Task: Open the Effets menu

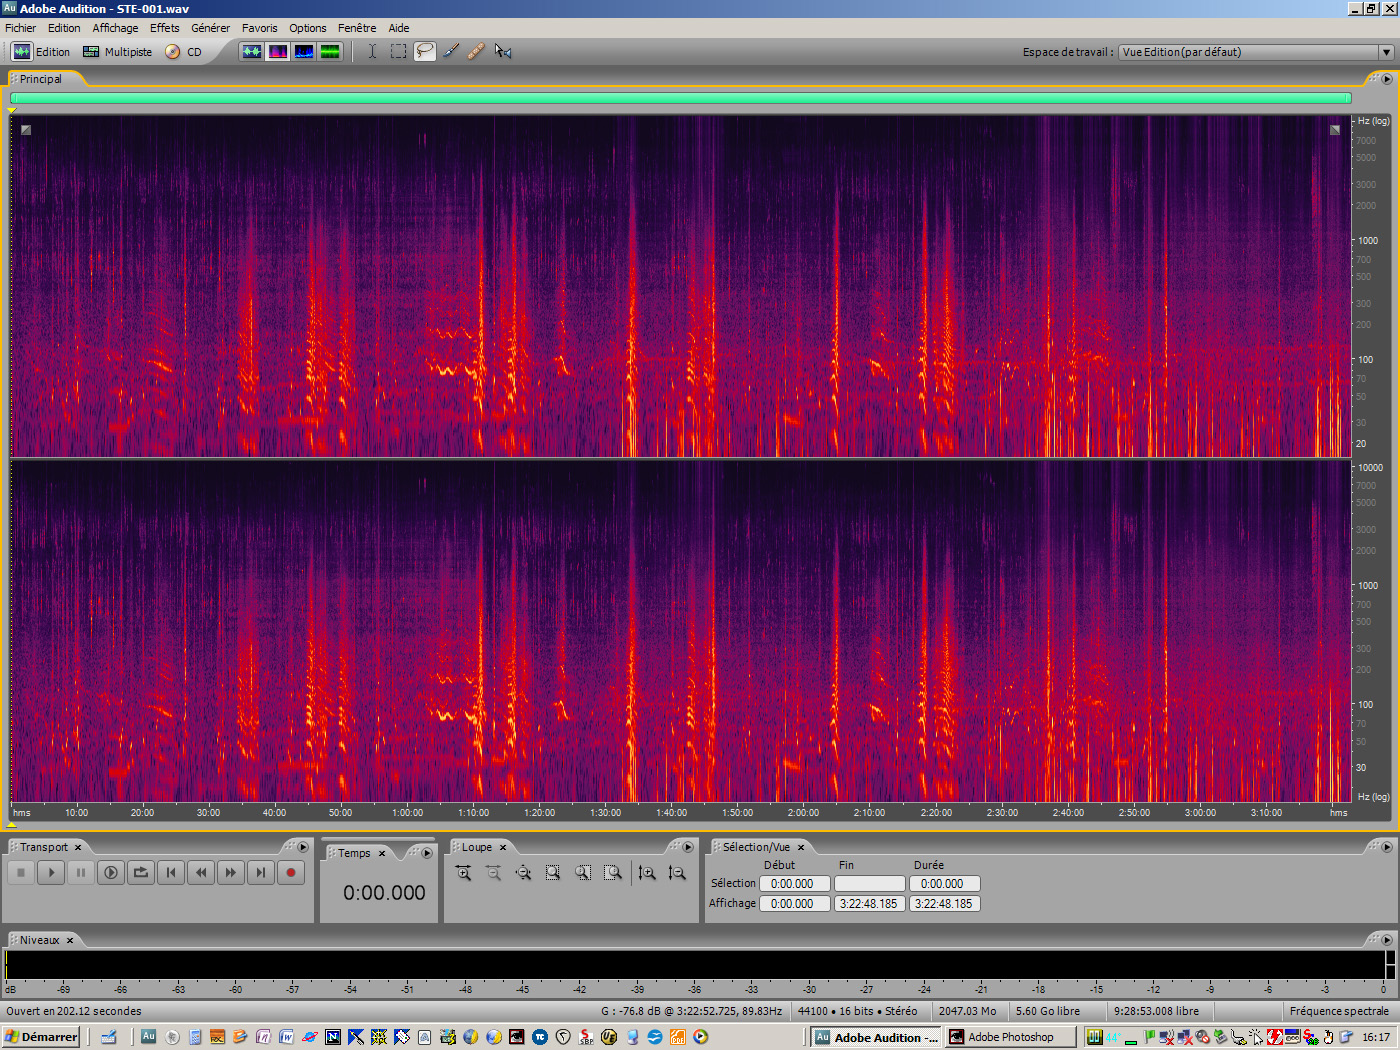Action: 164,28
